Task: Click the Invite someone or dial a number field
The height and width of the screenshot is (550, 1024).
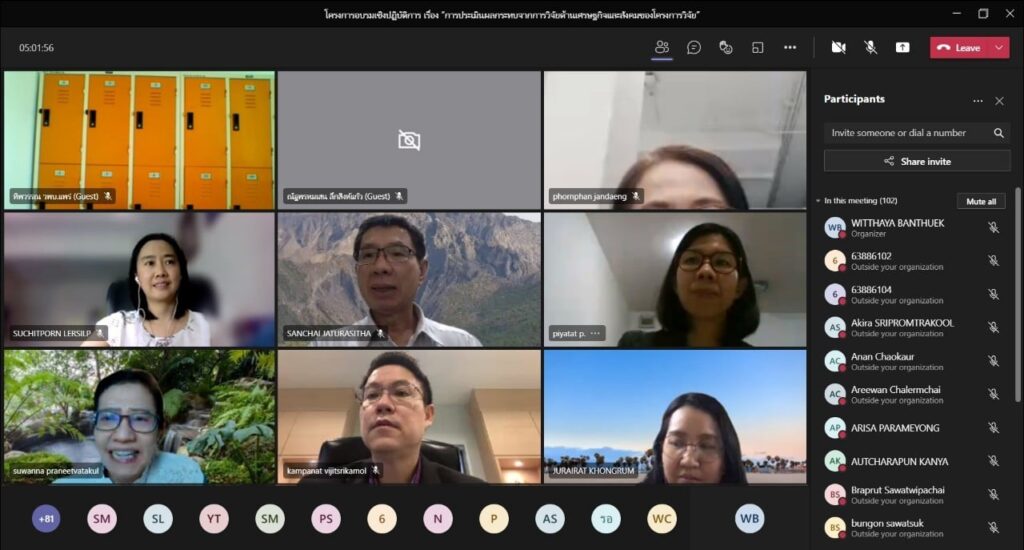Action: click(x=905, y=133)
